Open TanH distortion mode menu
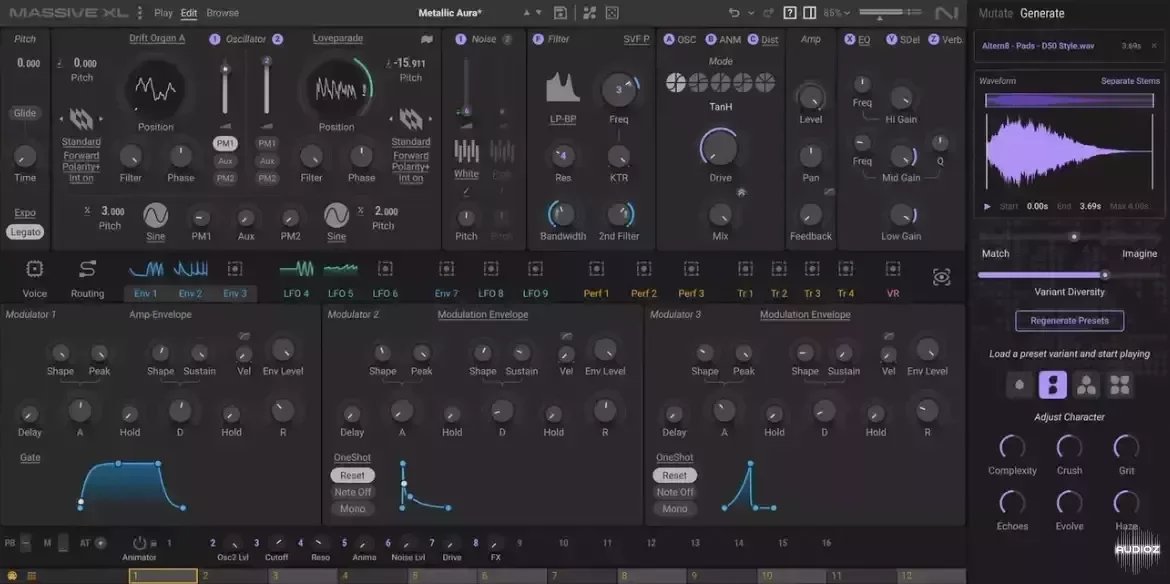The width and height of the screenshot is (1170, 584). click(720, 107)
